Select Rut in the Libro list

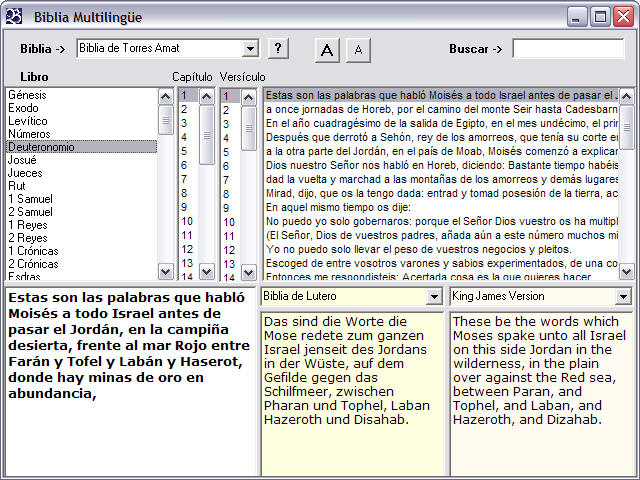82,186
